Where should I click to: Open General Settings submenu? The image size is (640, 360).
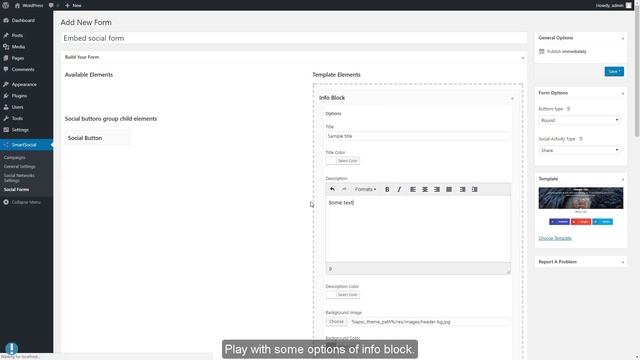(x=20, y=167)
